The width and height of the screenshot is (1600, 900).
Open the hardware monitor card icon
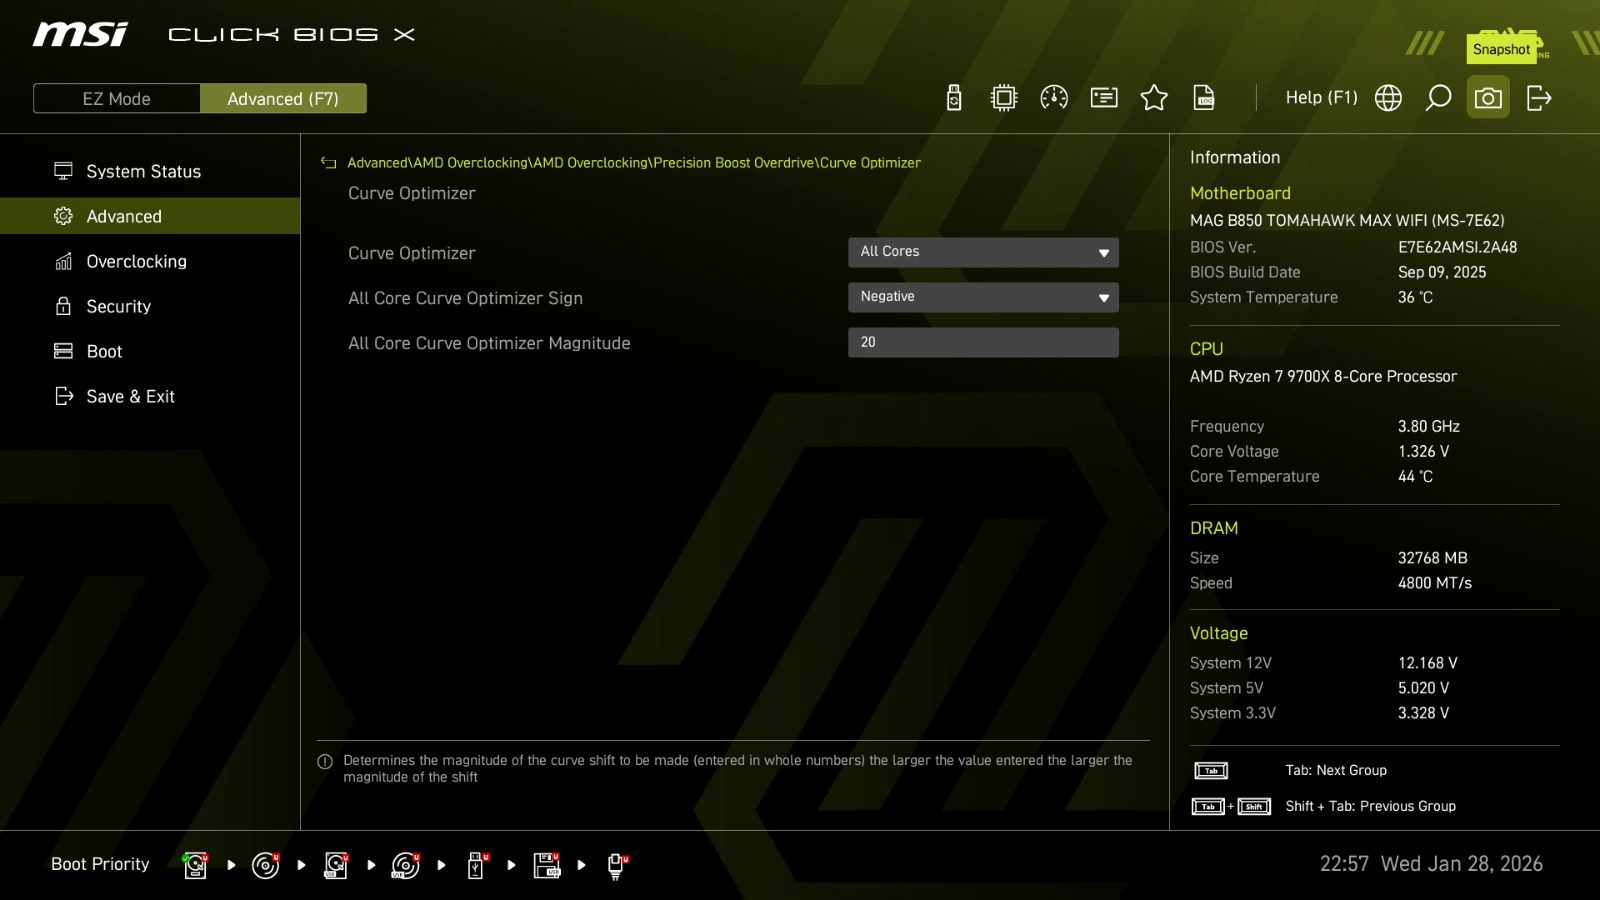pos(1104,98)
